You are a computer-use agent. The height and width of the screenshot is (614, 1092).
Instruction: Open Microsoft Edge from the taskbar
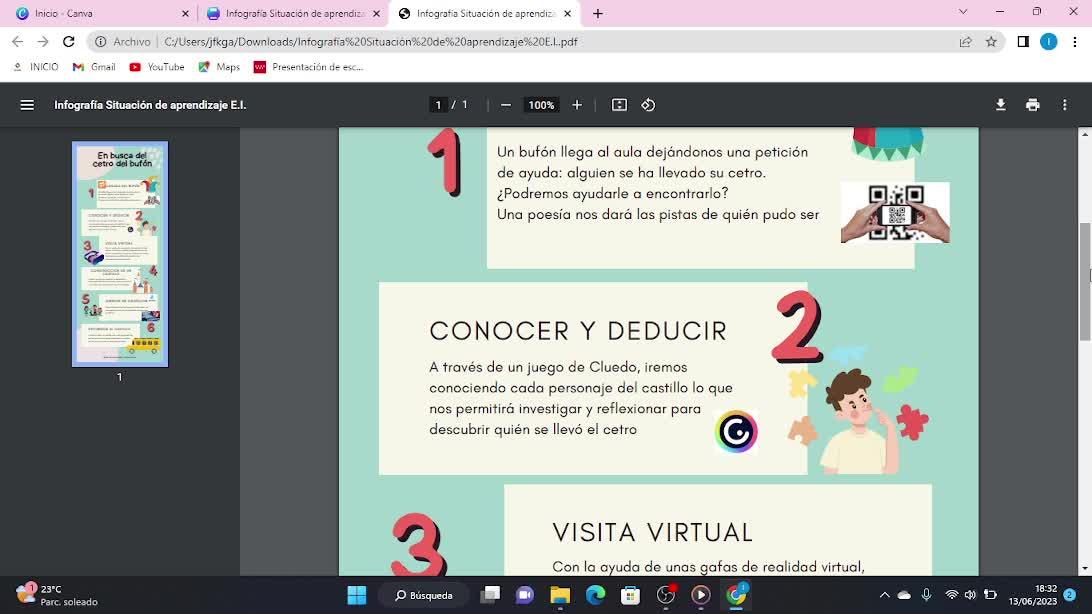(x=595, y=595)
